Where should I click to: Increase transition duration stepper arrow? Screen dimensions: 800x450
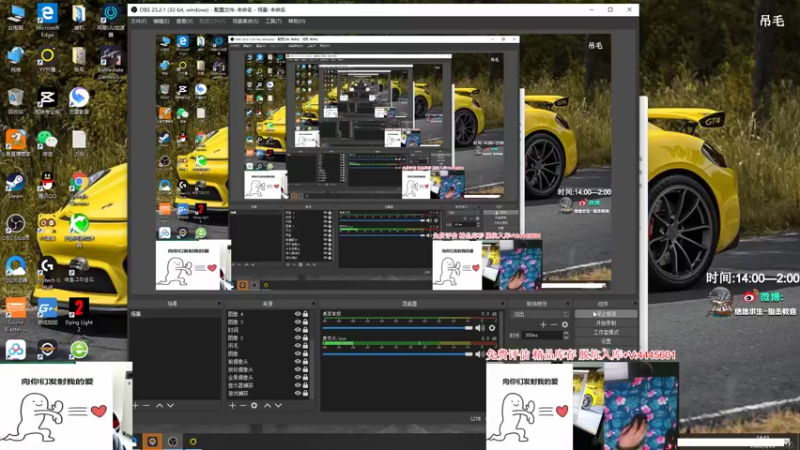pyautogui.click(x=565, y=333)
